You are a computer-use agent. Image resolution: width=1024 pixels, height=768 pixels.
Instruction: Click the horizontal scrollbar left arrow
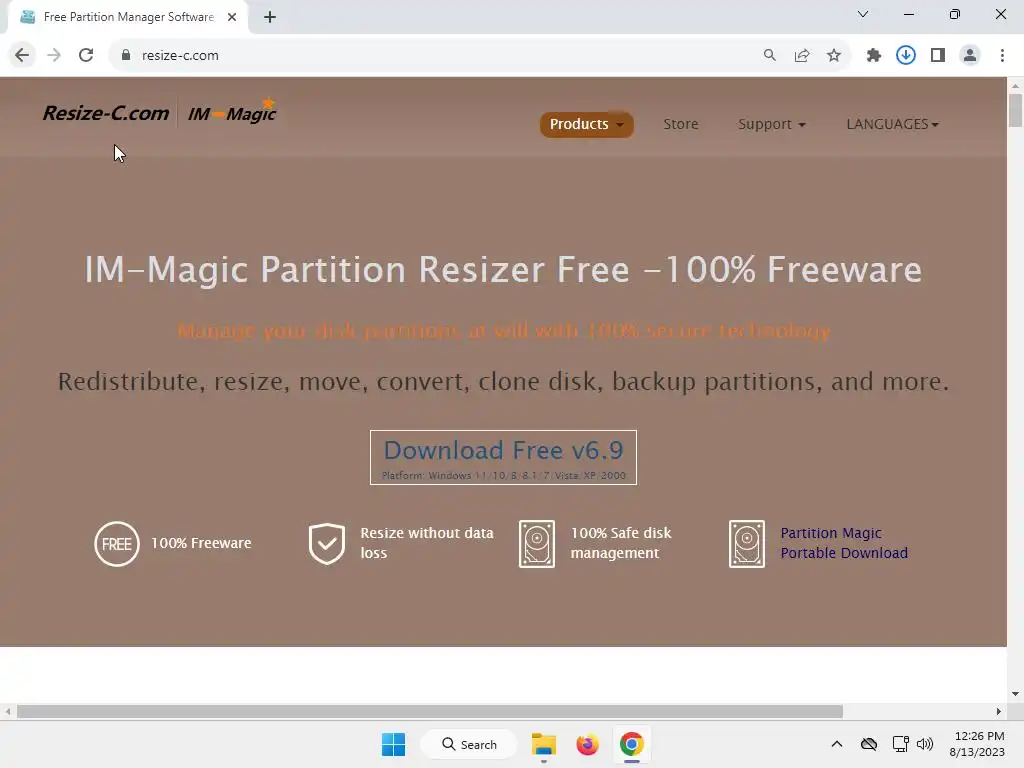[8, 711]
